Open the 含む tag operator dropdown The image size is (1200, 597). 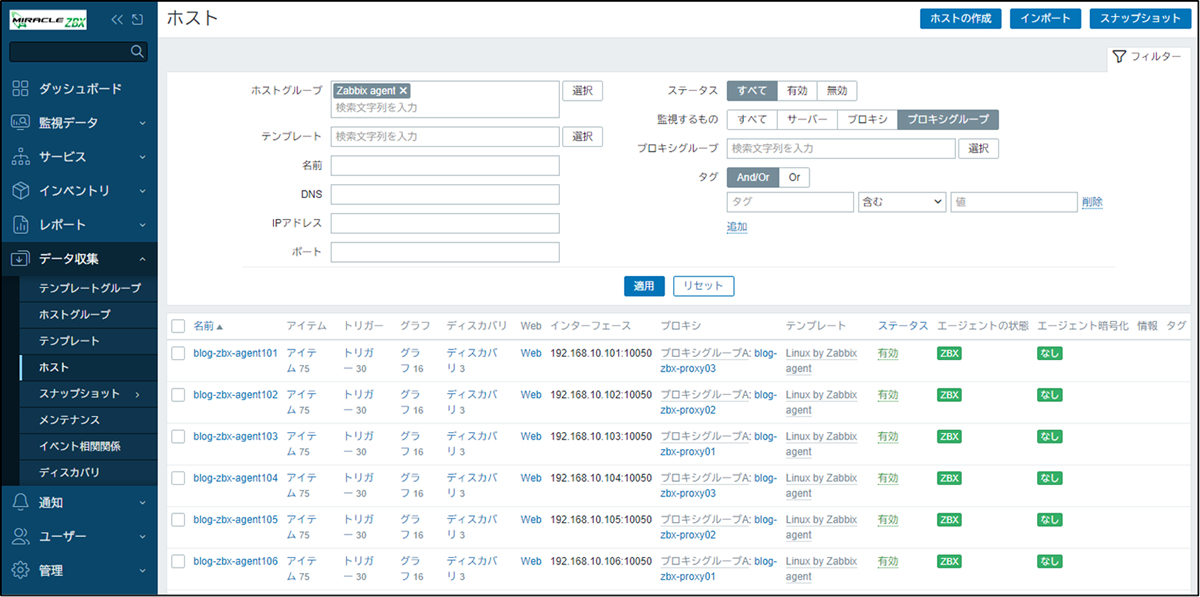pyautogui.click(x=901, y=202)
